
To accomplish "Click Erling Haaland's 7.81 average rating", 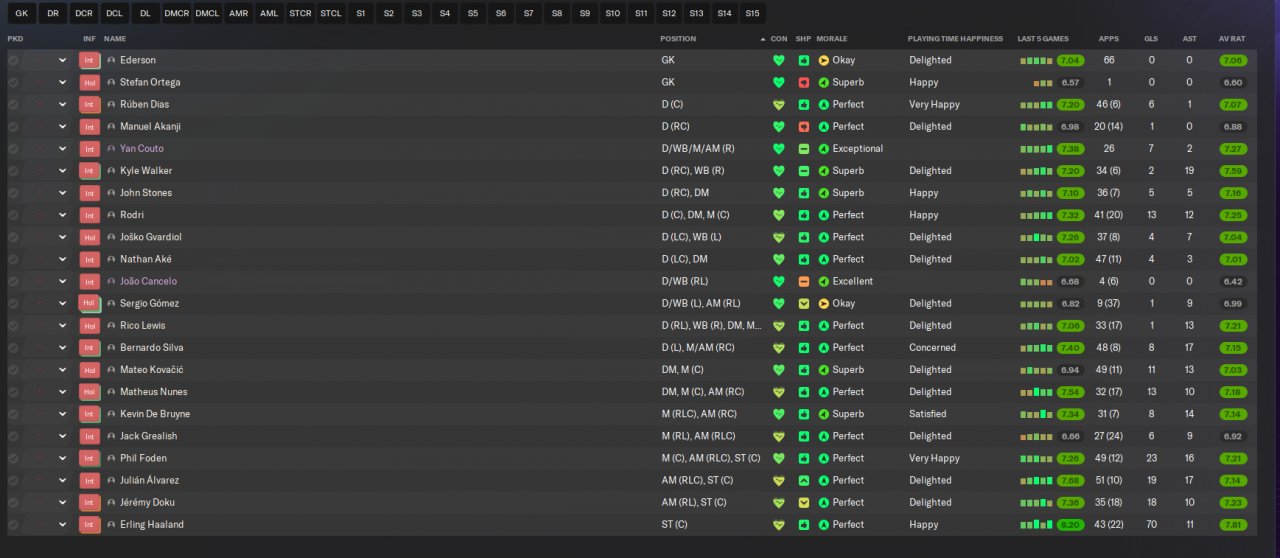I will [1233, 524].
